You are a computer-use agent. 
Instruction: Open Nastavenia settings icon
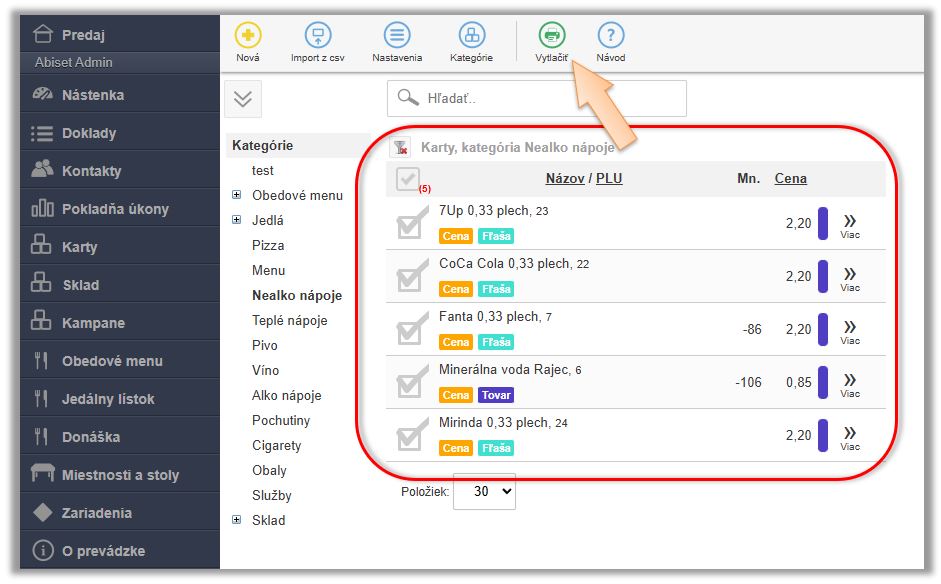(397, 36)
